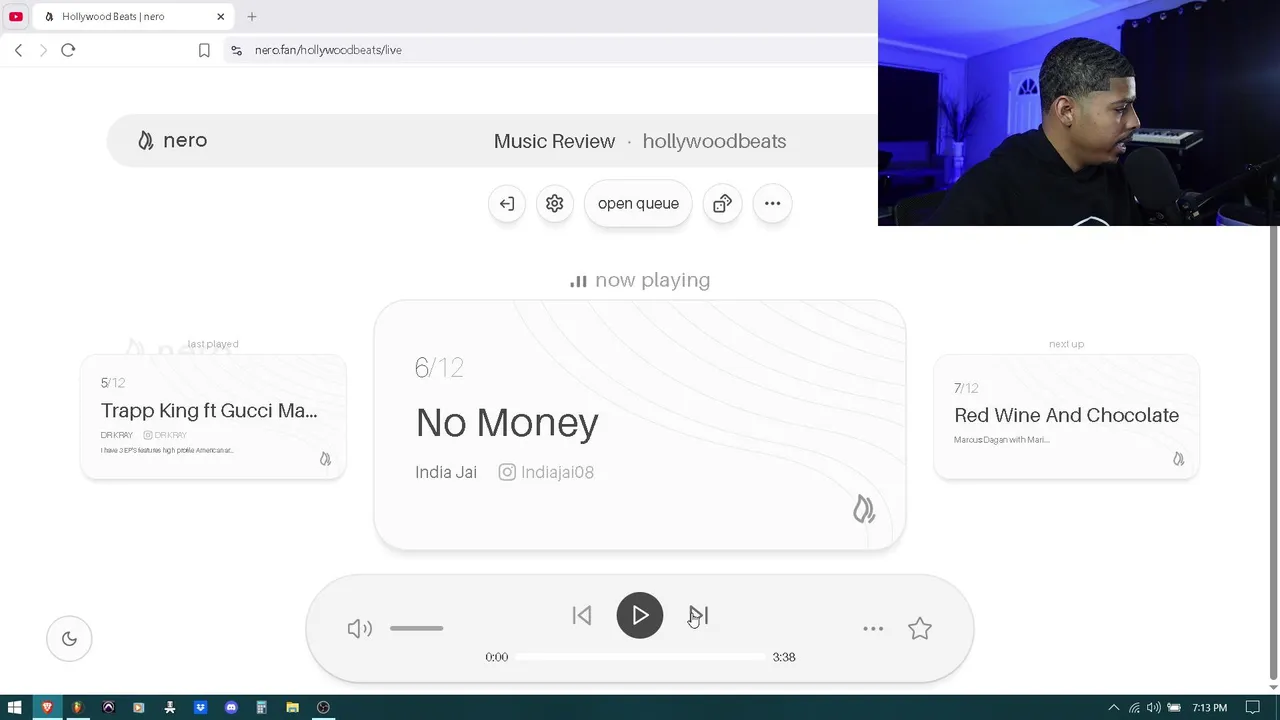The image size is (1280, 720).
Task: Open File Explorer from the taskbar
Action: (292, 707)
